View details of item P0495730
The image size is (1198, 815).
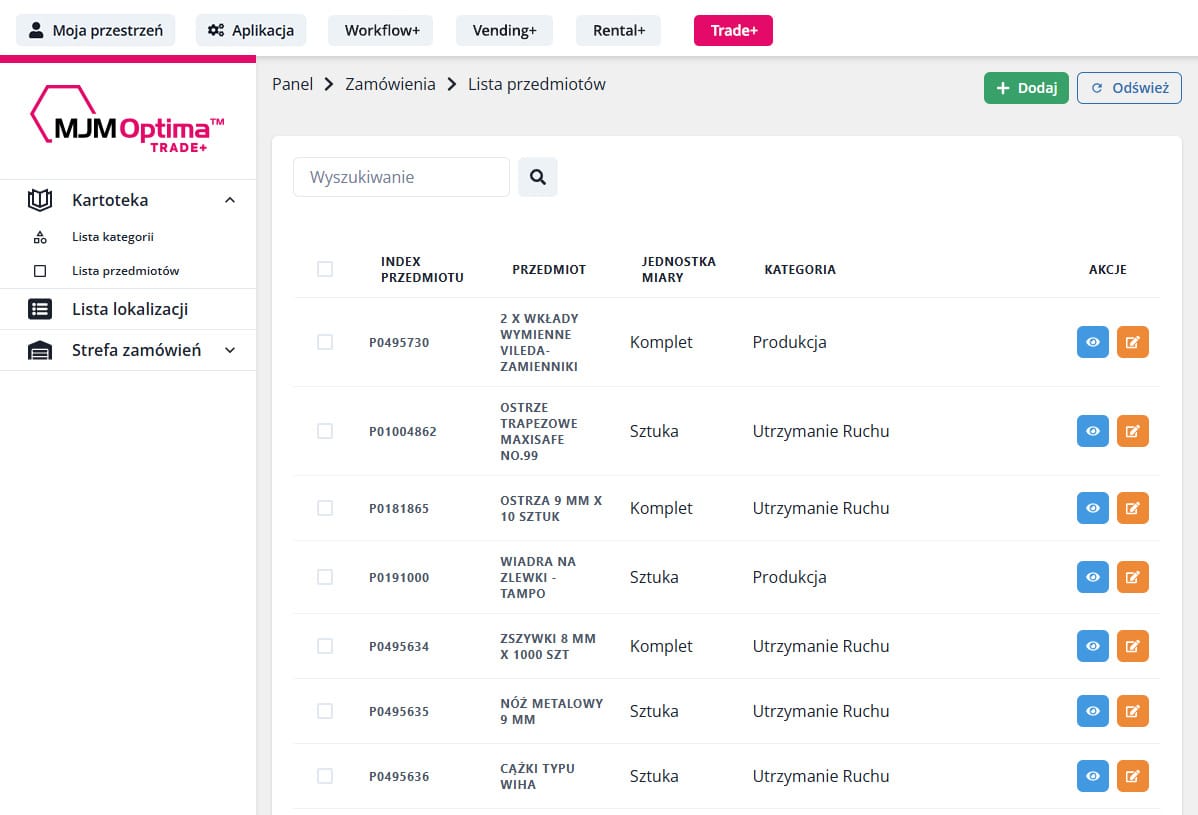(x=1092, y=342)
